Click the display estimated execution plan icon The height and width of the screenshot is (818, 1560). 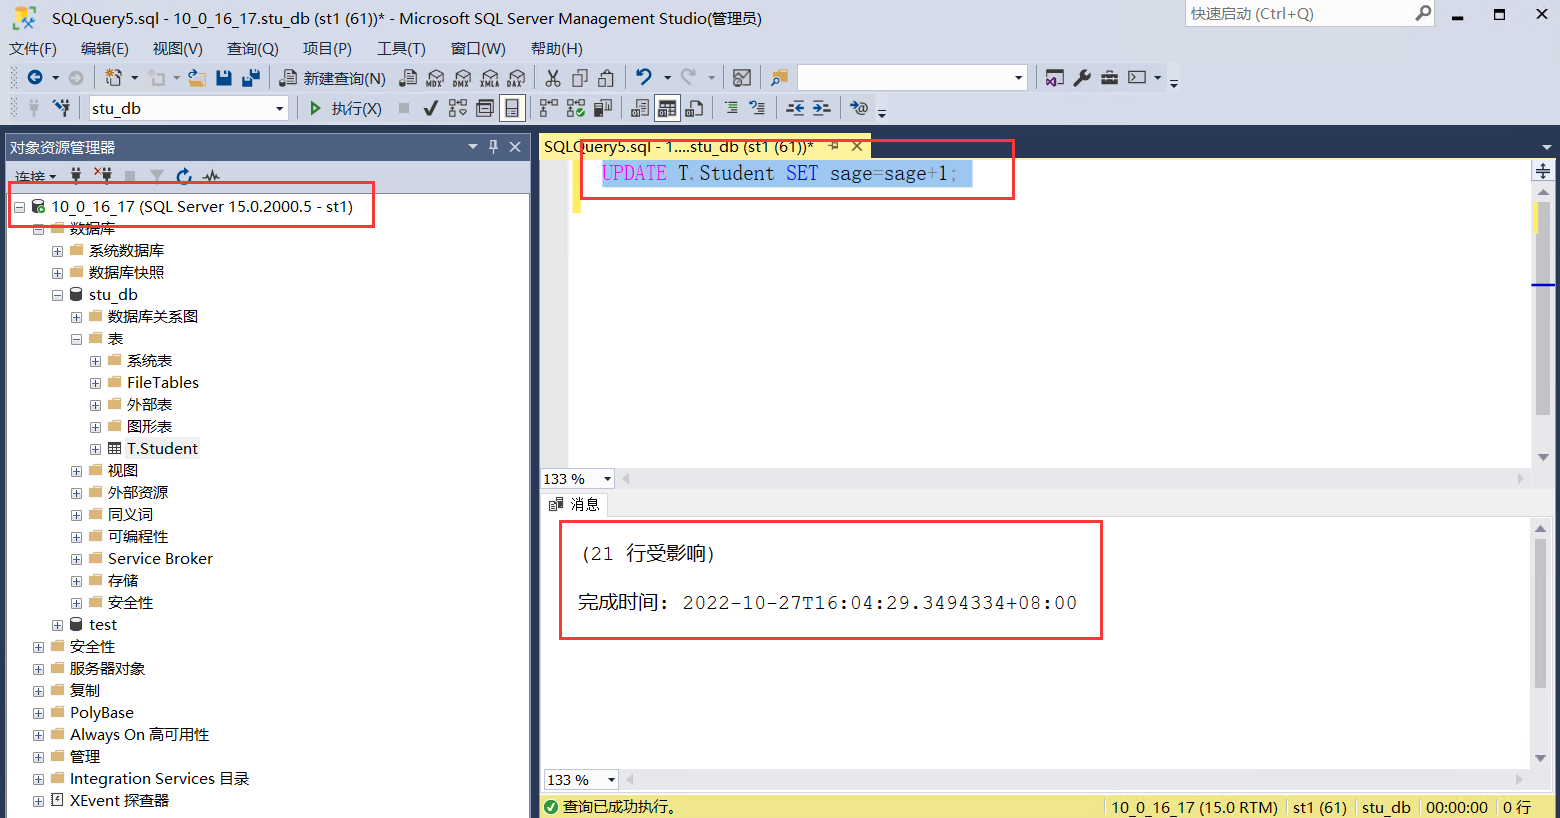point(458,108)
